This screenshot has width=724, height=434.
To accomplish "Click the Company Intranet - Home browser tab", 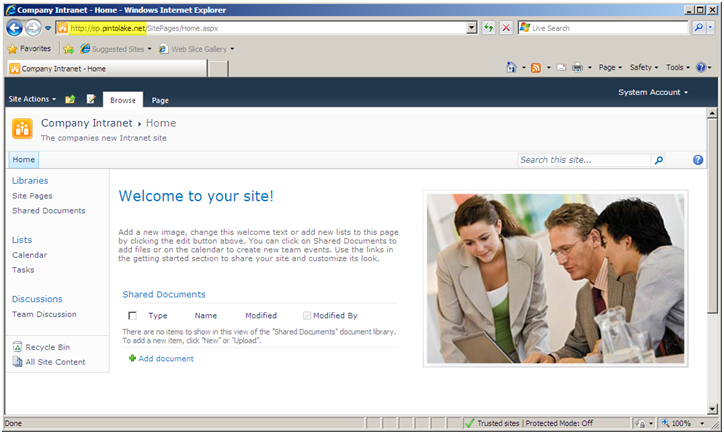I will click(x=107, y=69).
